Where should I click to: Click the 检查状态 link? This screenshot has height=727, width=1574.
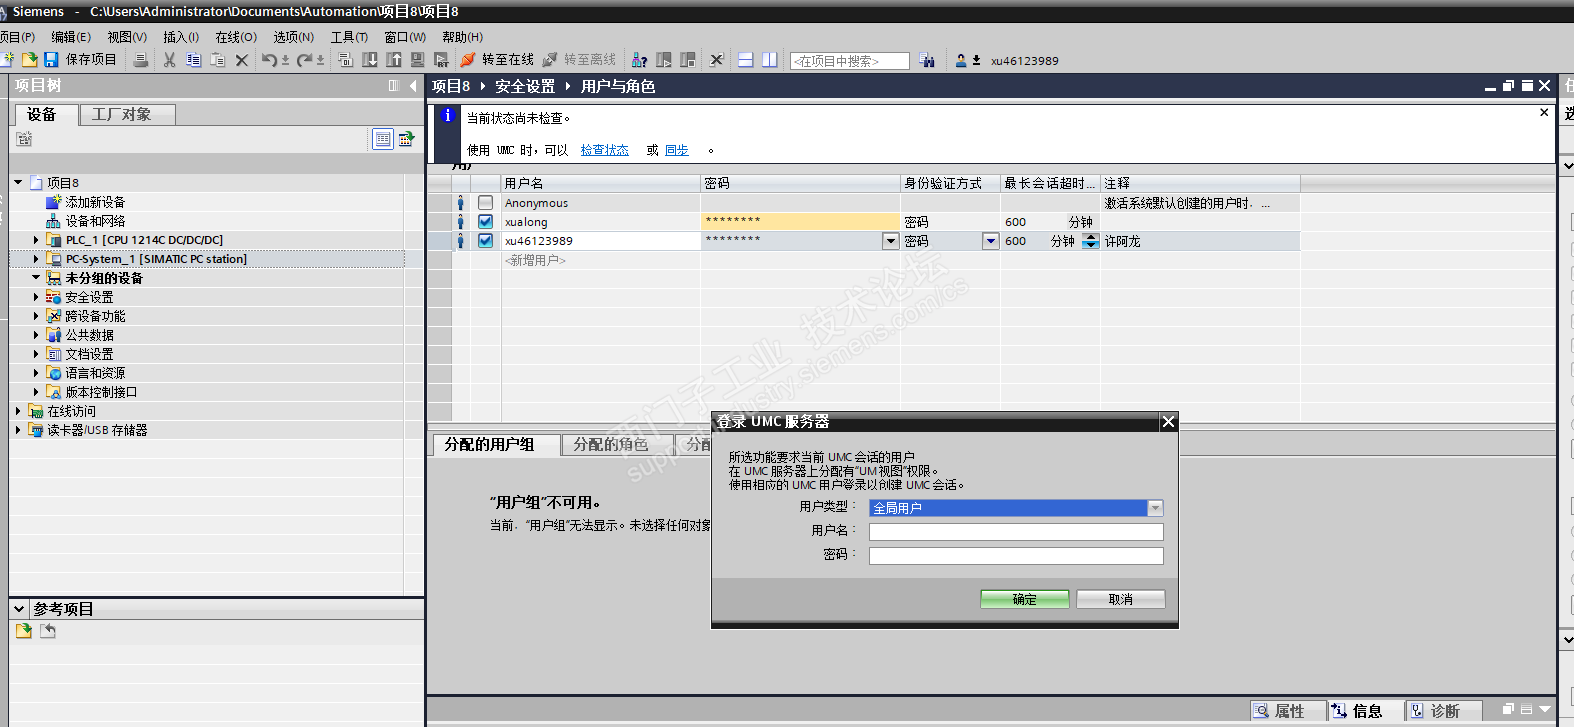[605, 150]
